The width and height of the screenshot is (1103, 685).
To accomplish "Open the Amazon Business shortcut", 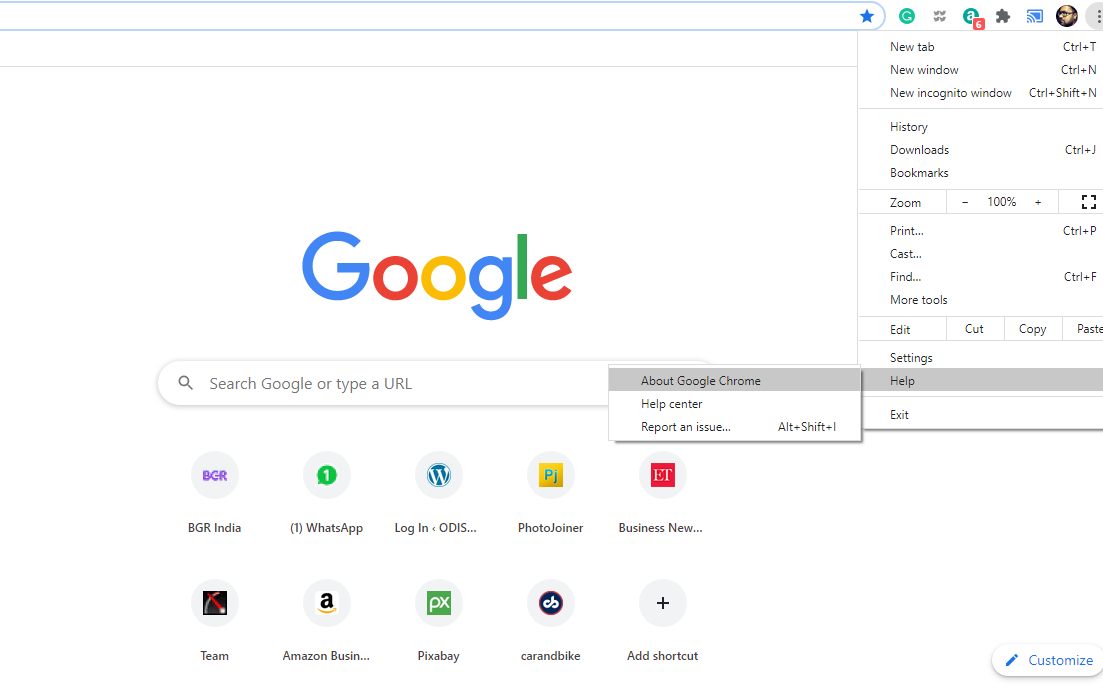I will pyautogui.click(x=327, y=603).
